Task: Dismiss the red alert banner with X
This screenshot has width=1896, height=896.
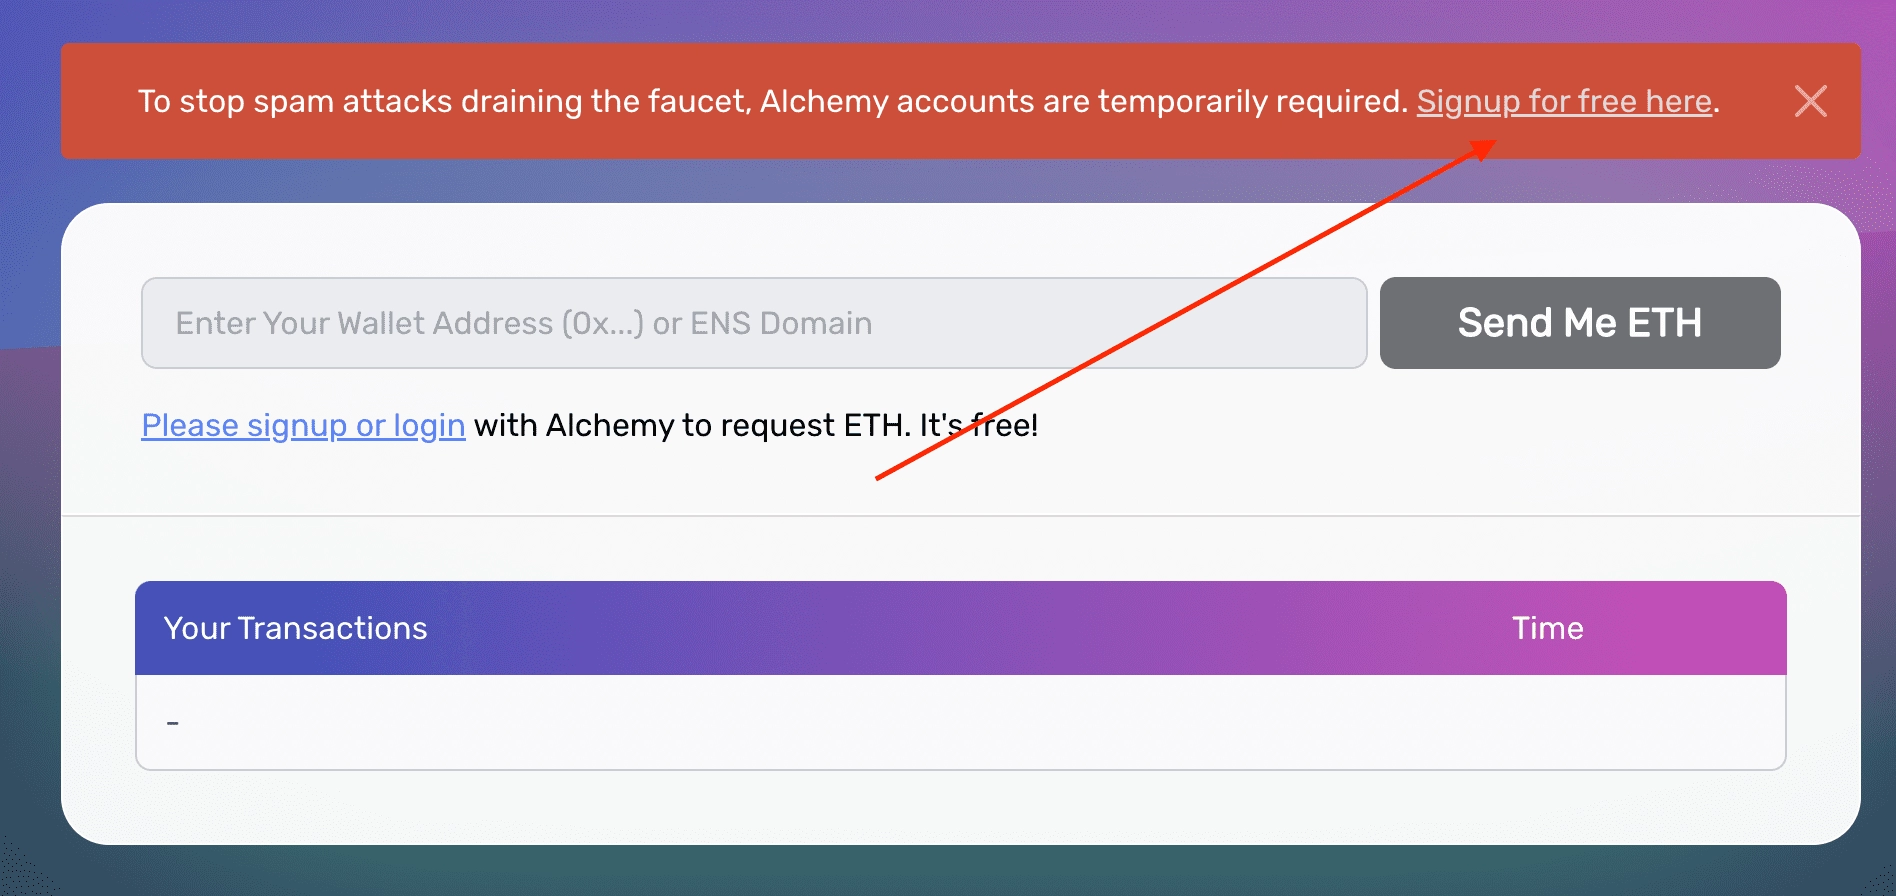Action: click(1810, 101)
